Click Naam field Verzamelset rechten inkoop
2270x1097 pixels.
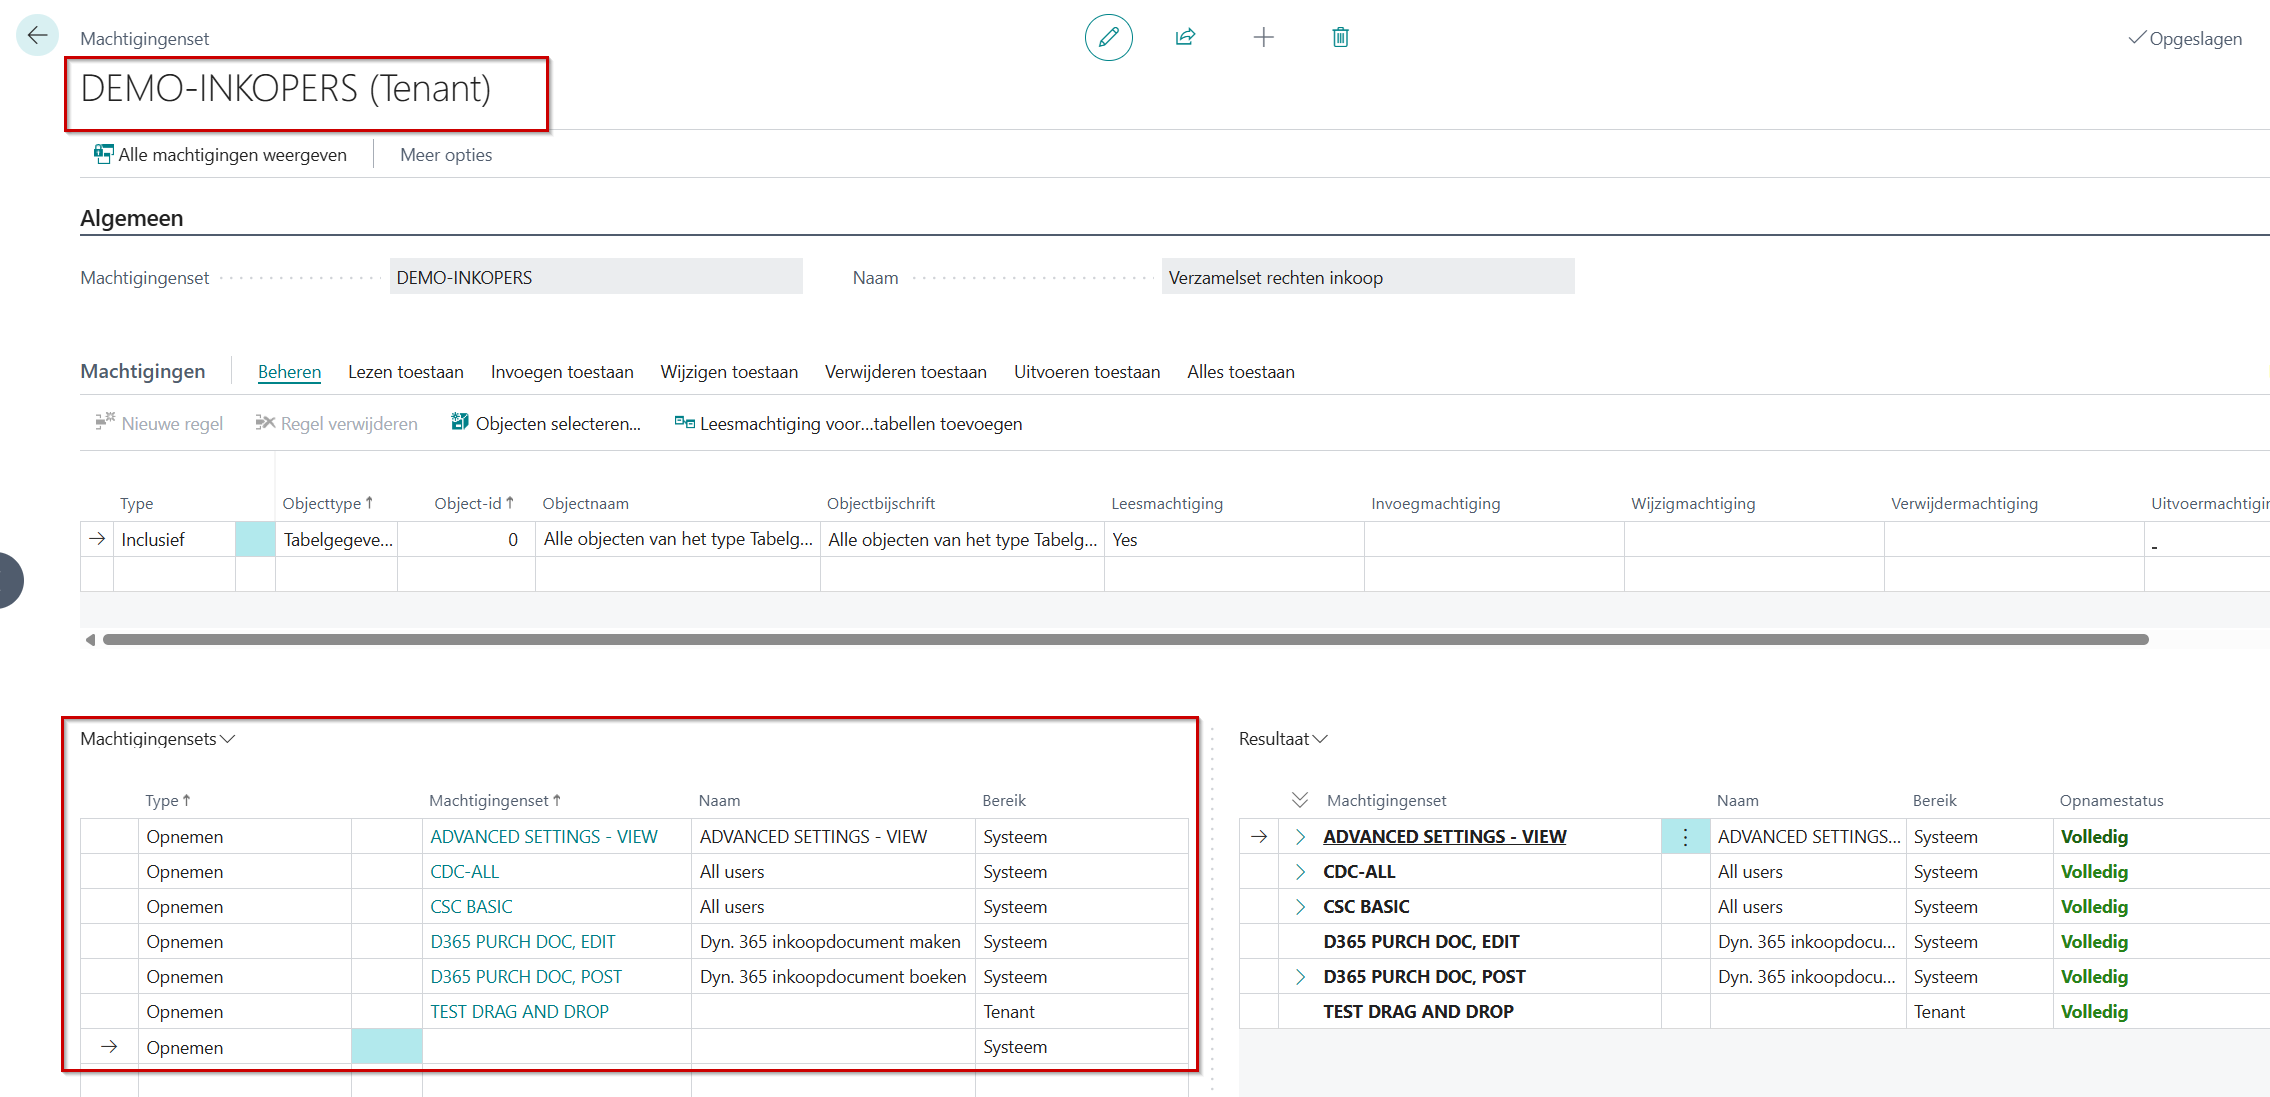1368,277
